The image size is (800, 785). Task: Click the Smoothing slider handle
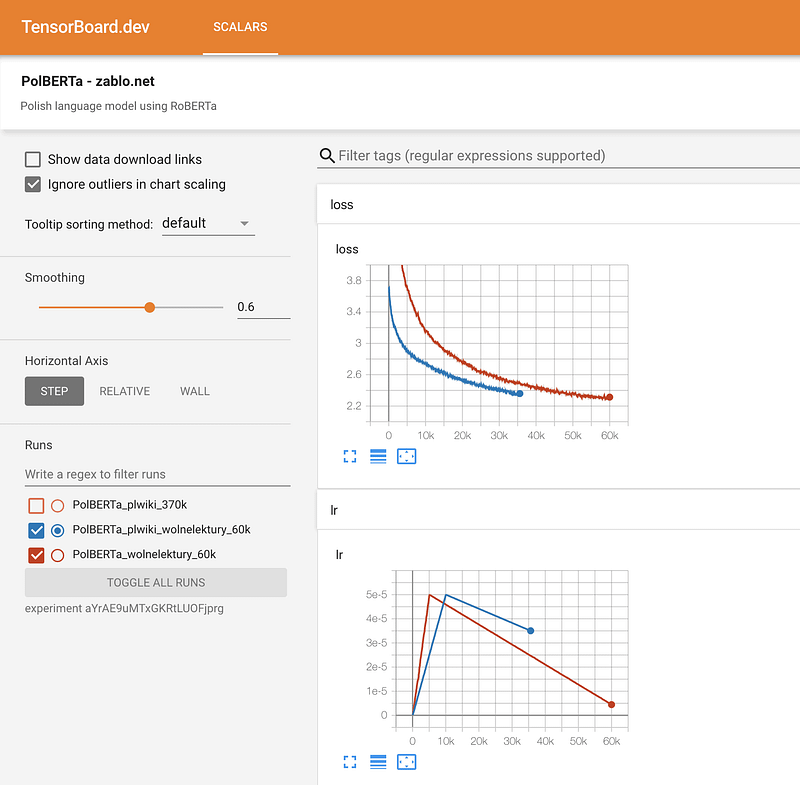click(150, 307)
